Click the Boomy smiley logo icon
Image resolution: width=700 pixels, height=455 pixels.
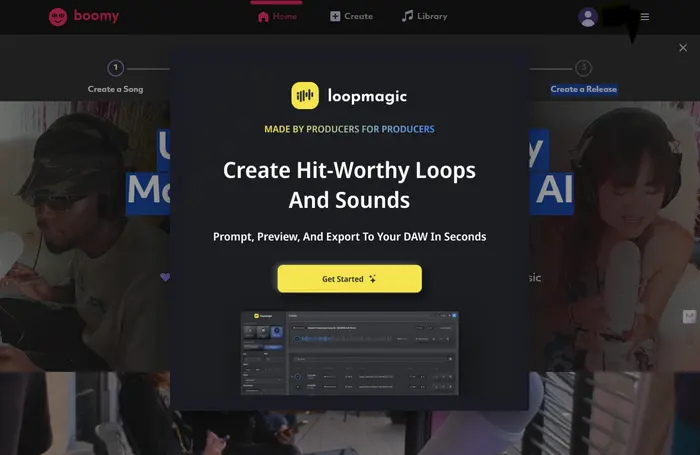pyautogui.click(x=58, y=17)
